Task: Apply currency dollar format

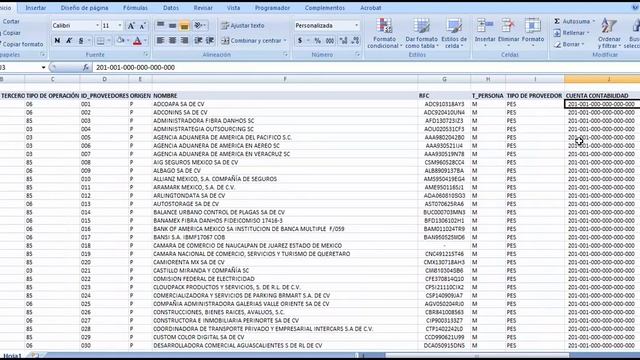Action: pyautogui.click(x=300, y=40)
